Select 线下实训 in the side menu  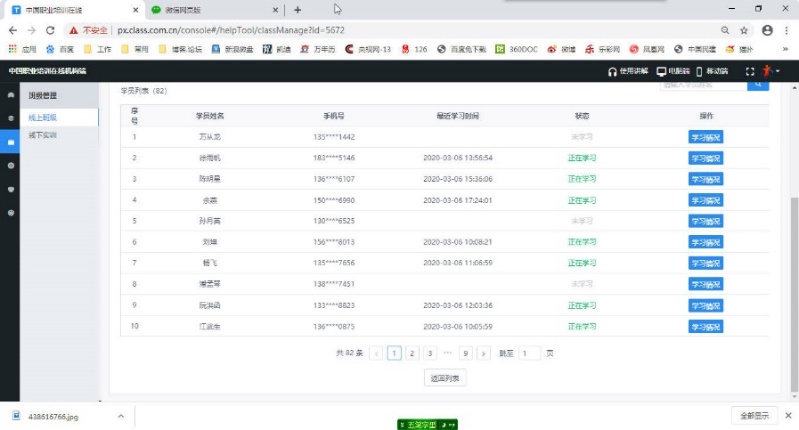point(43,133)
